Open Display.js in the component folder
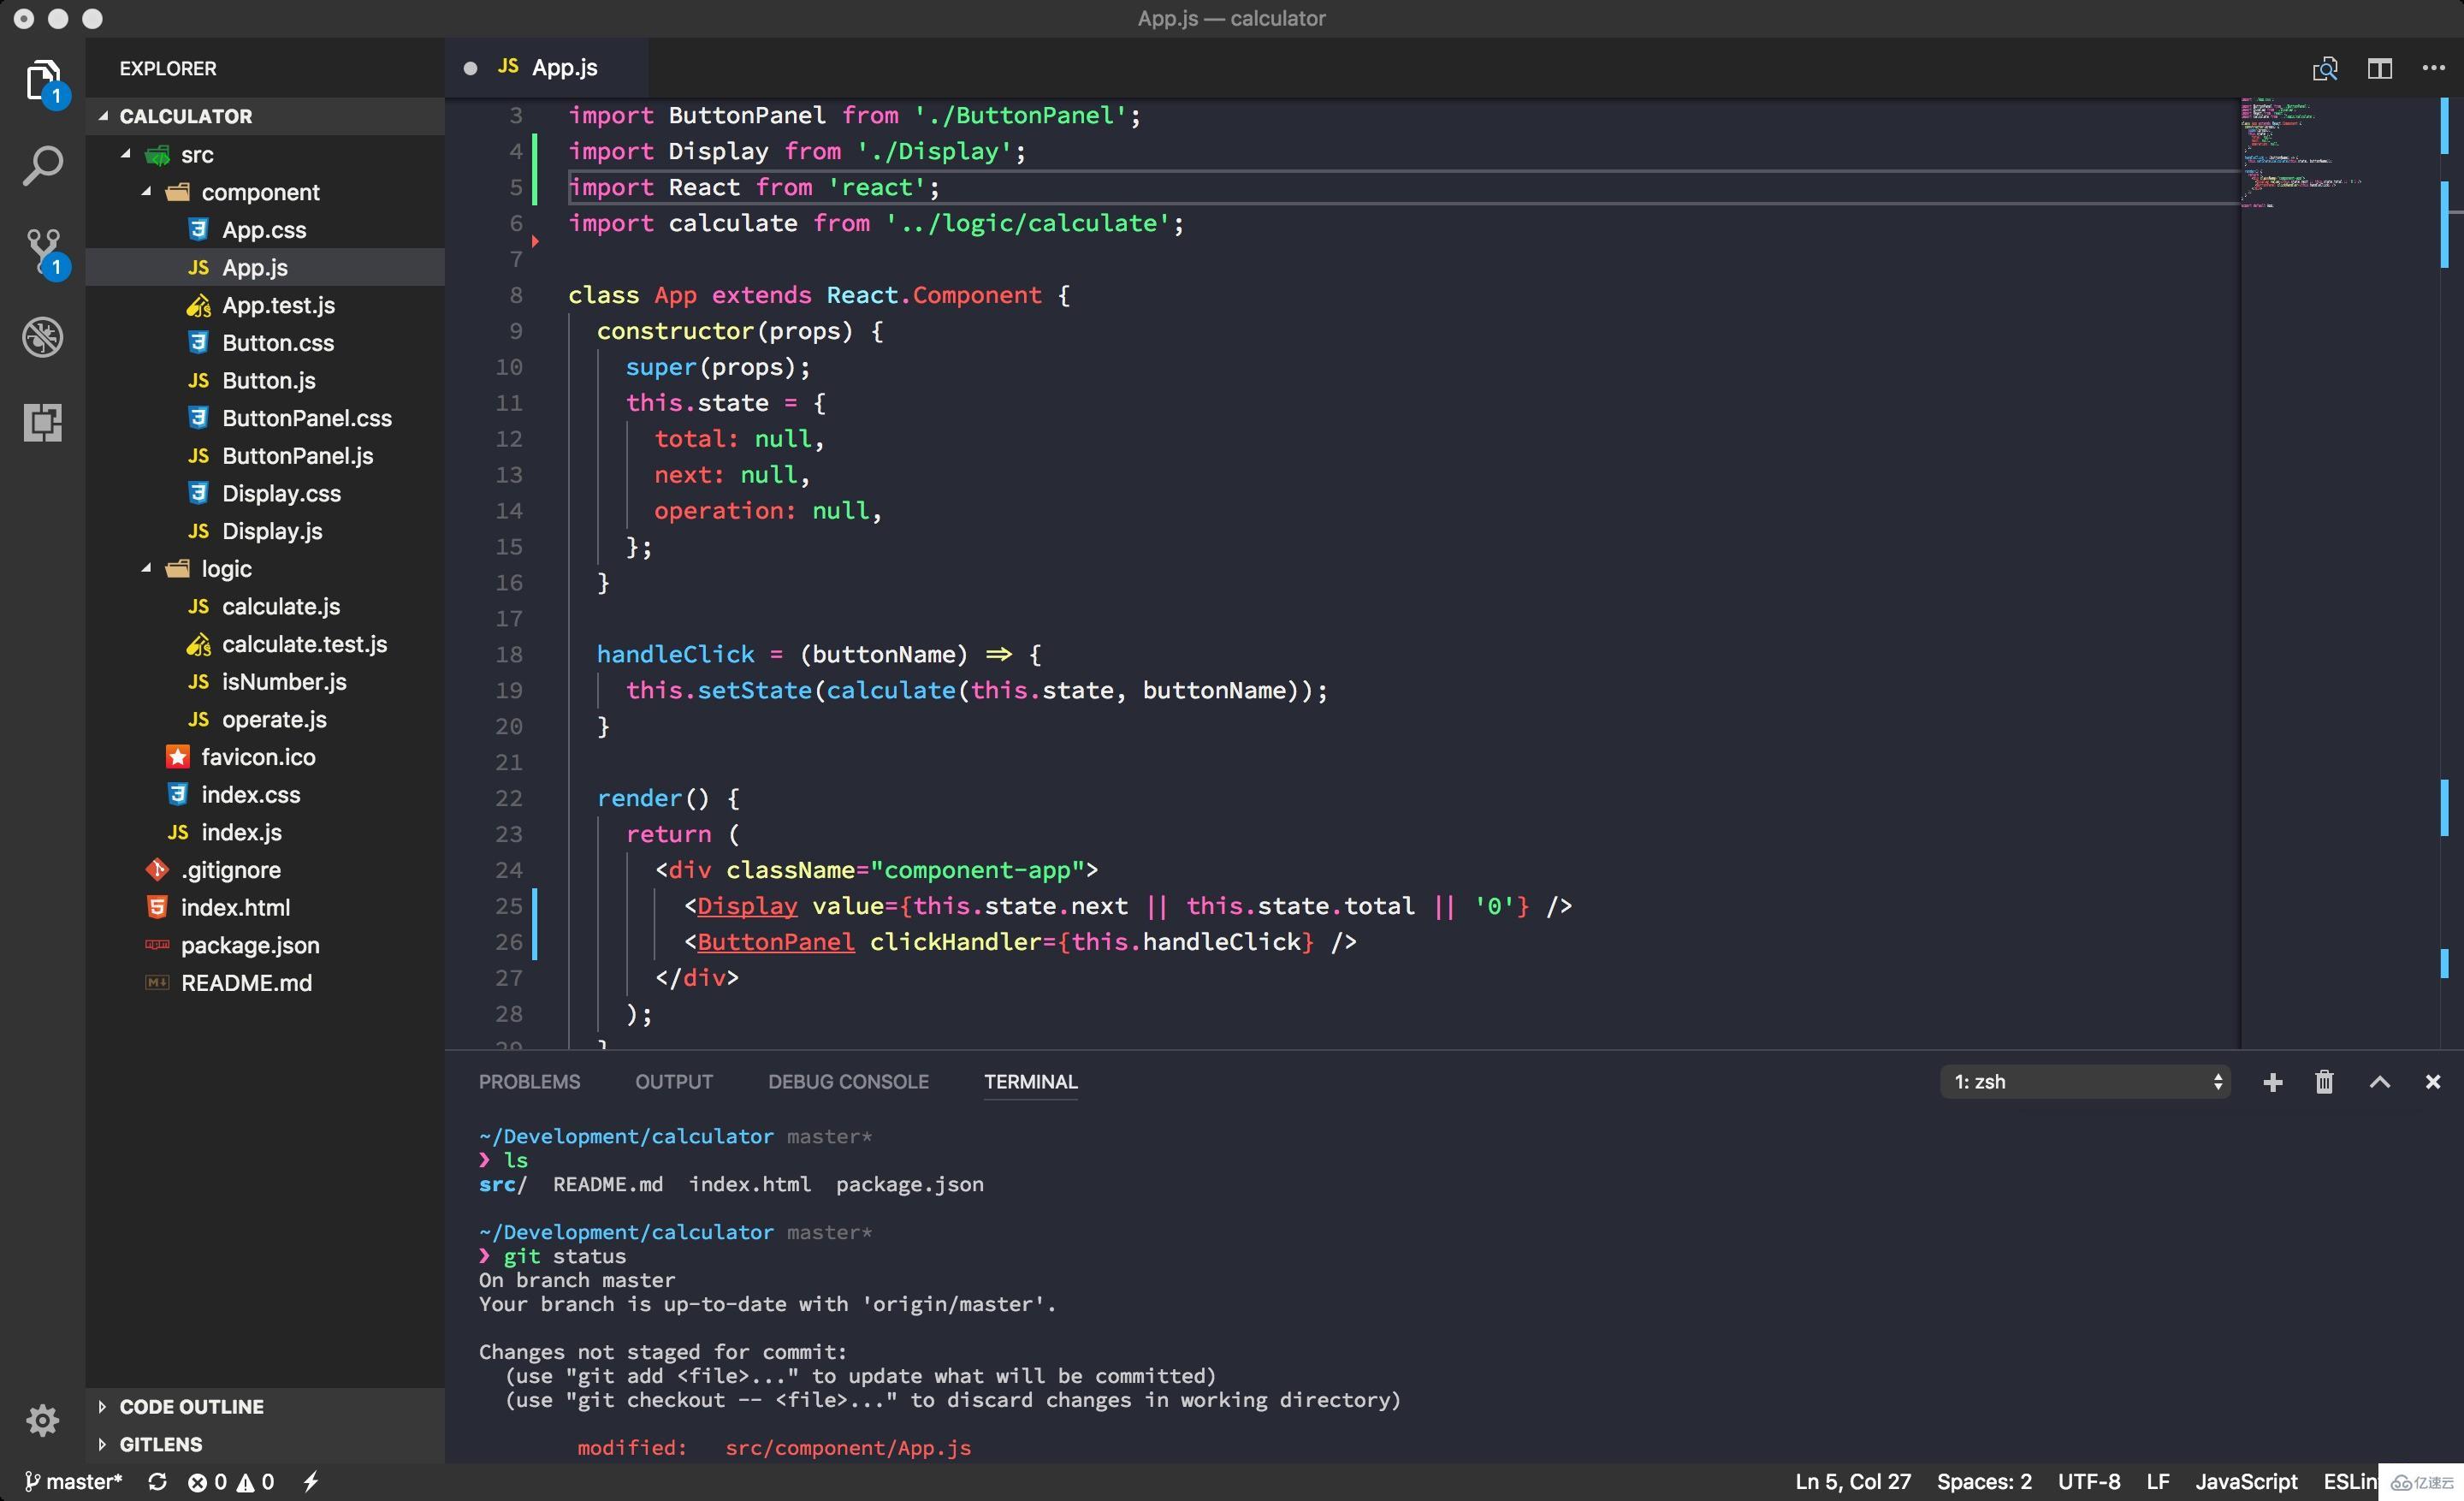This screenshot has height=1501, width=2464. 271,530
